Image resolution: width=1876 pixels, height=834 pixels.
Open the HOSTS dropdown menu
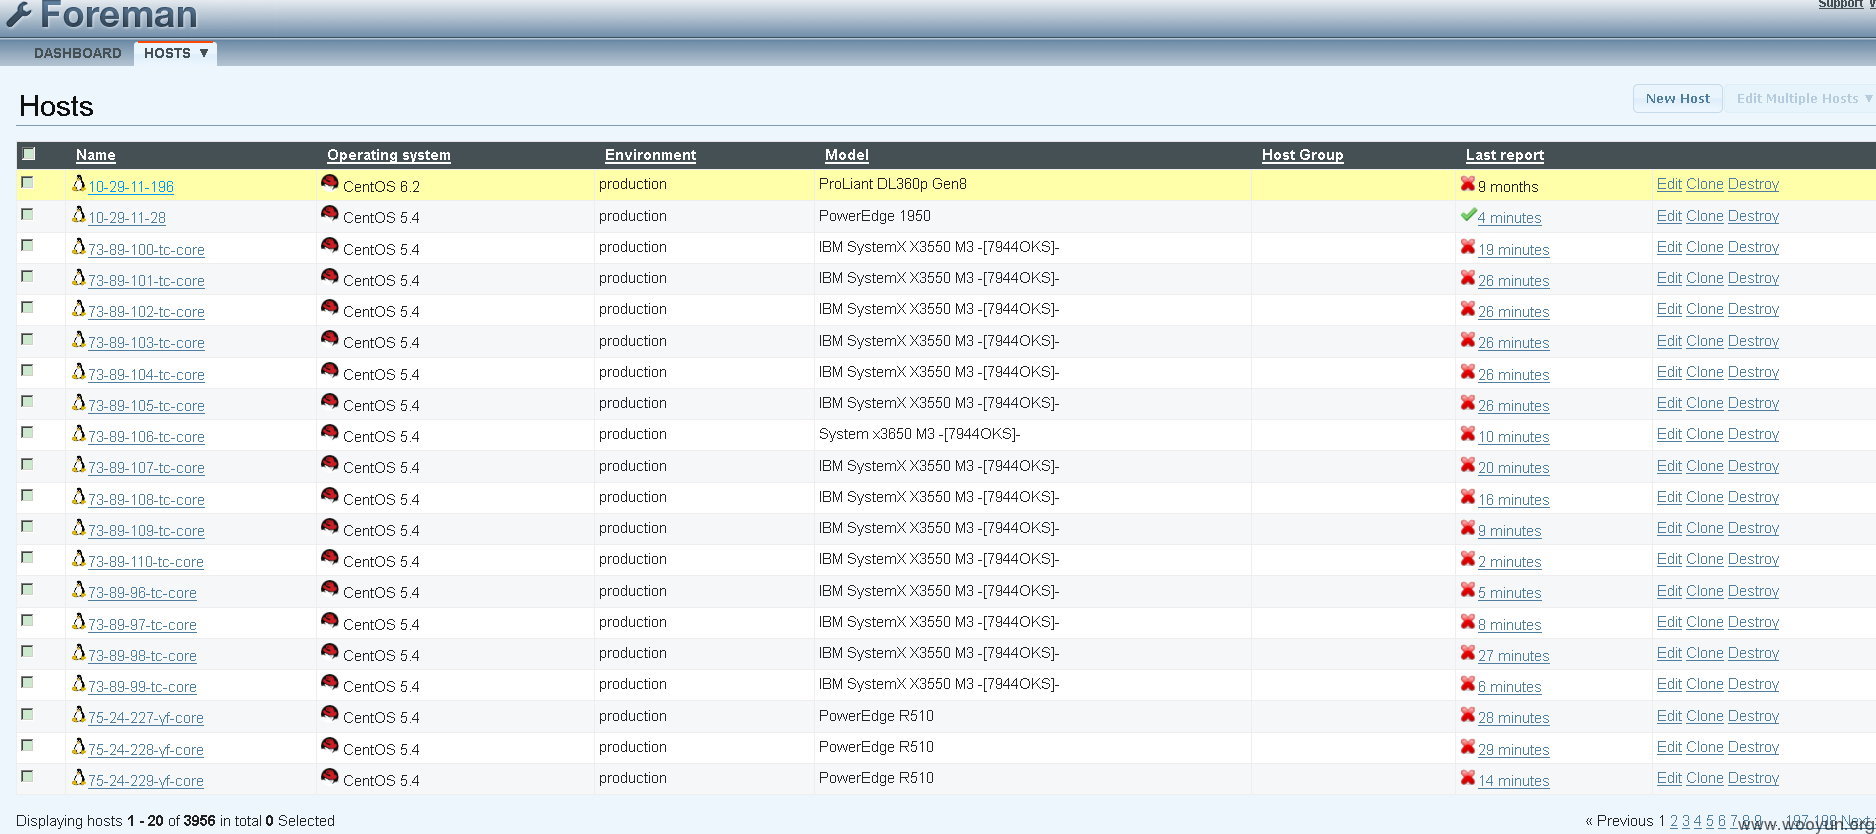pyautogui.click(x=176, y=53)
